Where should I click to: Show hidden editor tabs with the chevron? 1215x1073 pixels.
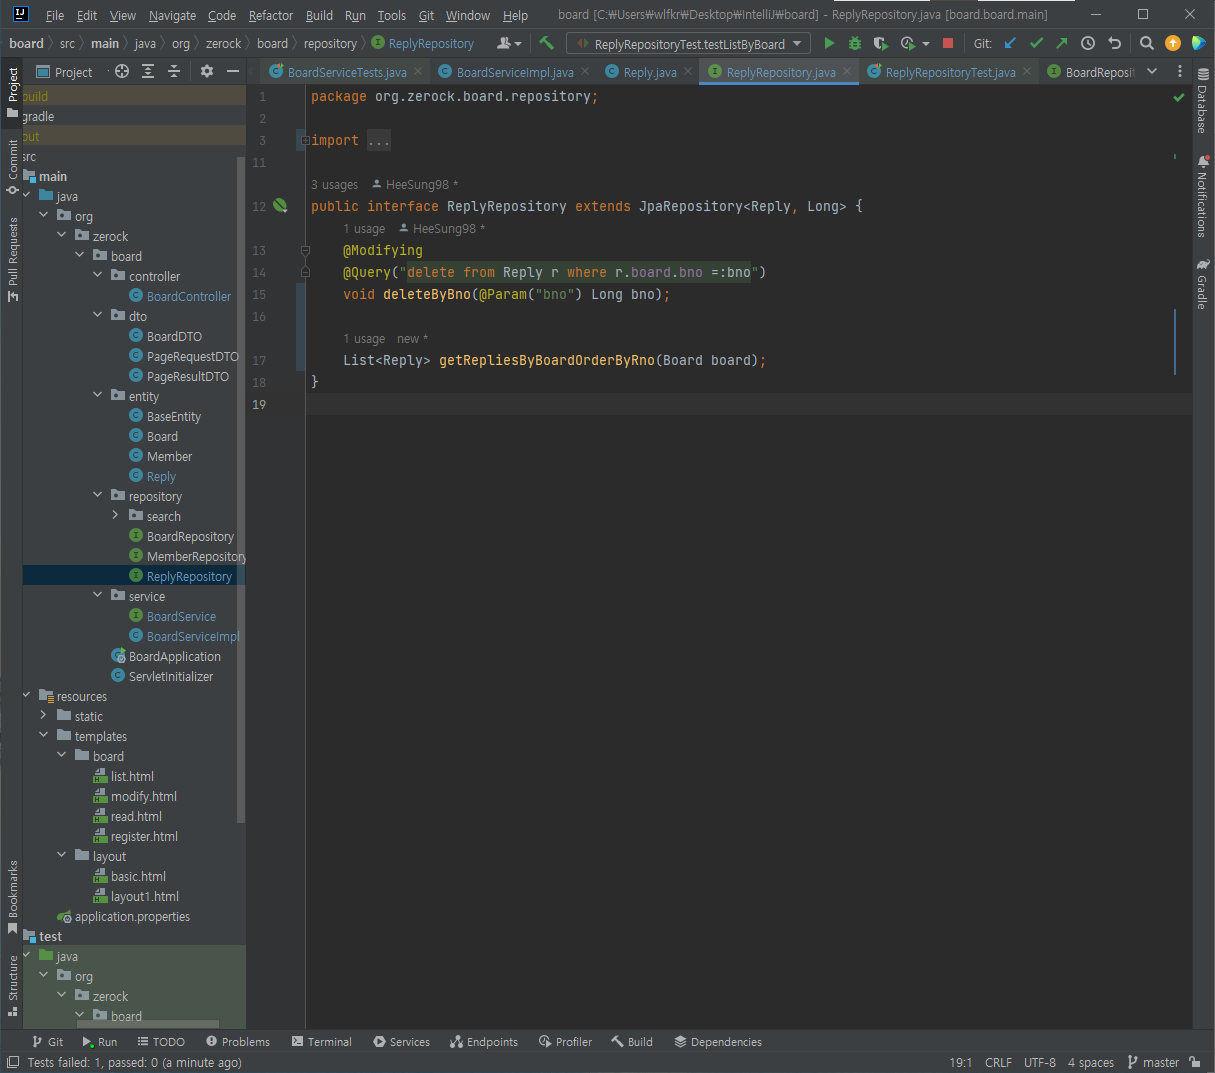click(1152, 71)
